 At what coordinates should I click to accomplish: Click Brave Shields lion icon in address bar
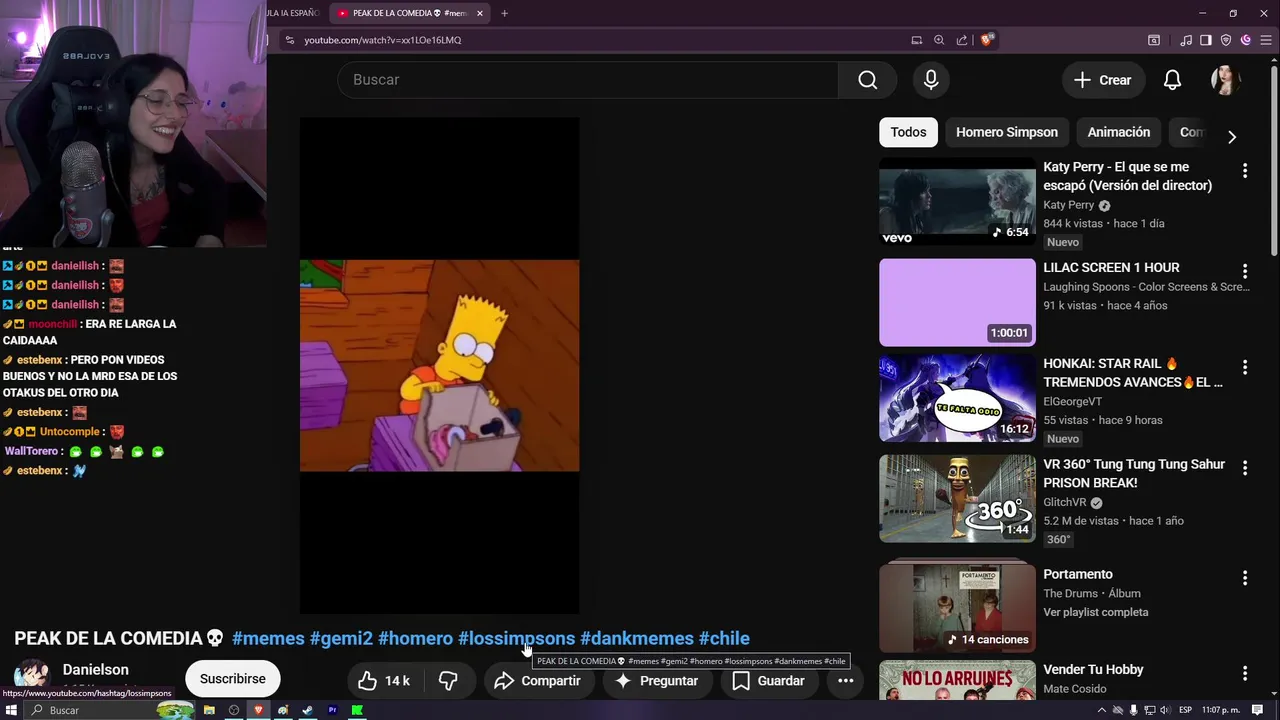986,40
